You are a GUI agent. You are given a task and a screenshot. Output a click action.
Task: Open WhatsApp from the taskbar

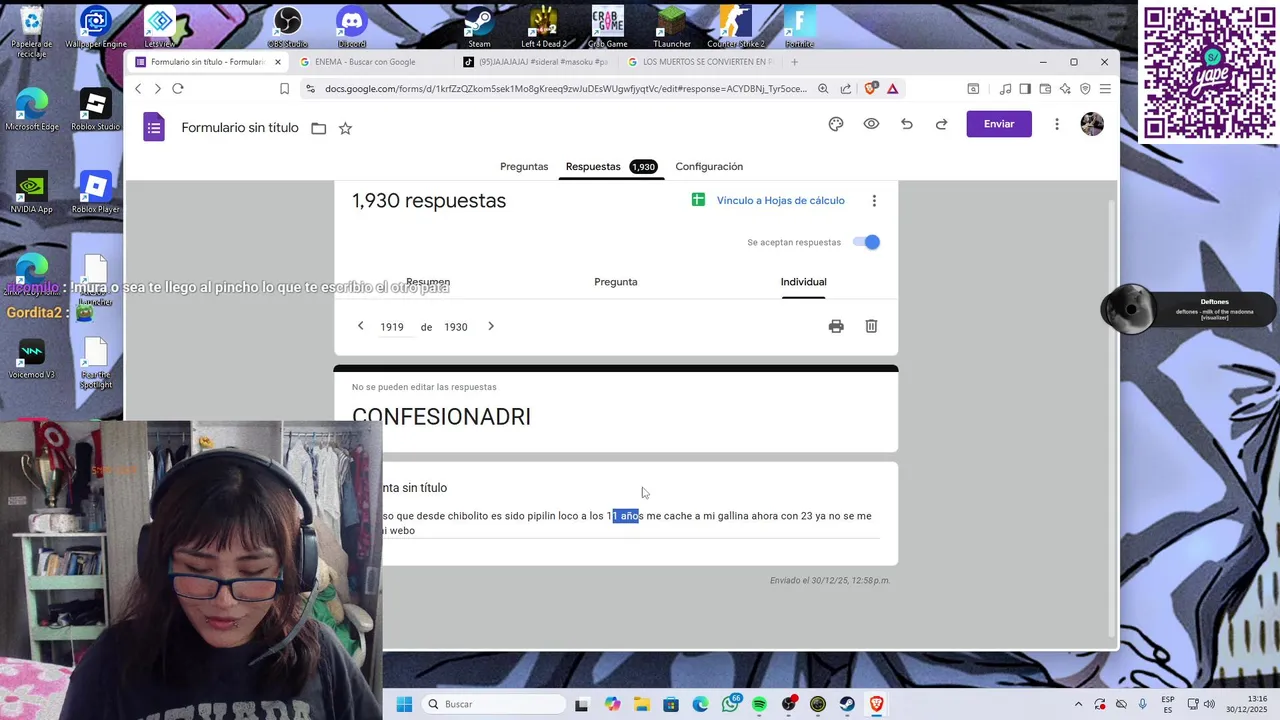click(731, 704)
